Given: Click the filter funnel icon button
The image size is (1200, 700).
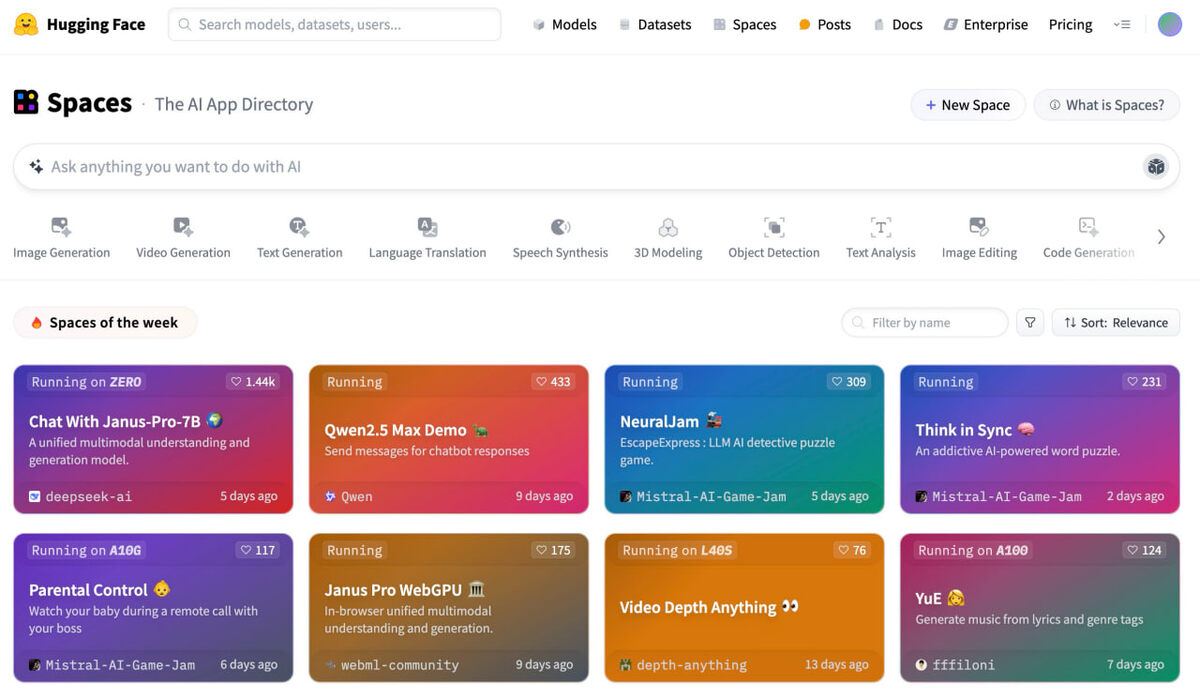Looking at the screenshot, I should tap(1030, 322).
